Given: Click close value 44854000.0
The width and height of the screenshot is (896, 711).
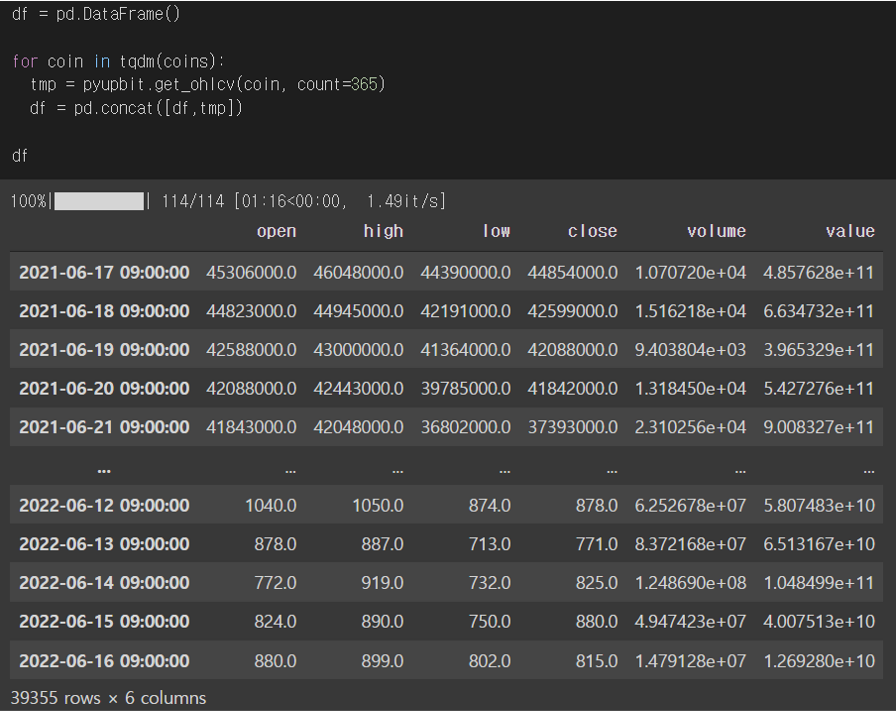Looking at the screenshot, I should tap(573, 273).
